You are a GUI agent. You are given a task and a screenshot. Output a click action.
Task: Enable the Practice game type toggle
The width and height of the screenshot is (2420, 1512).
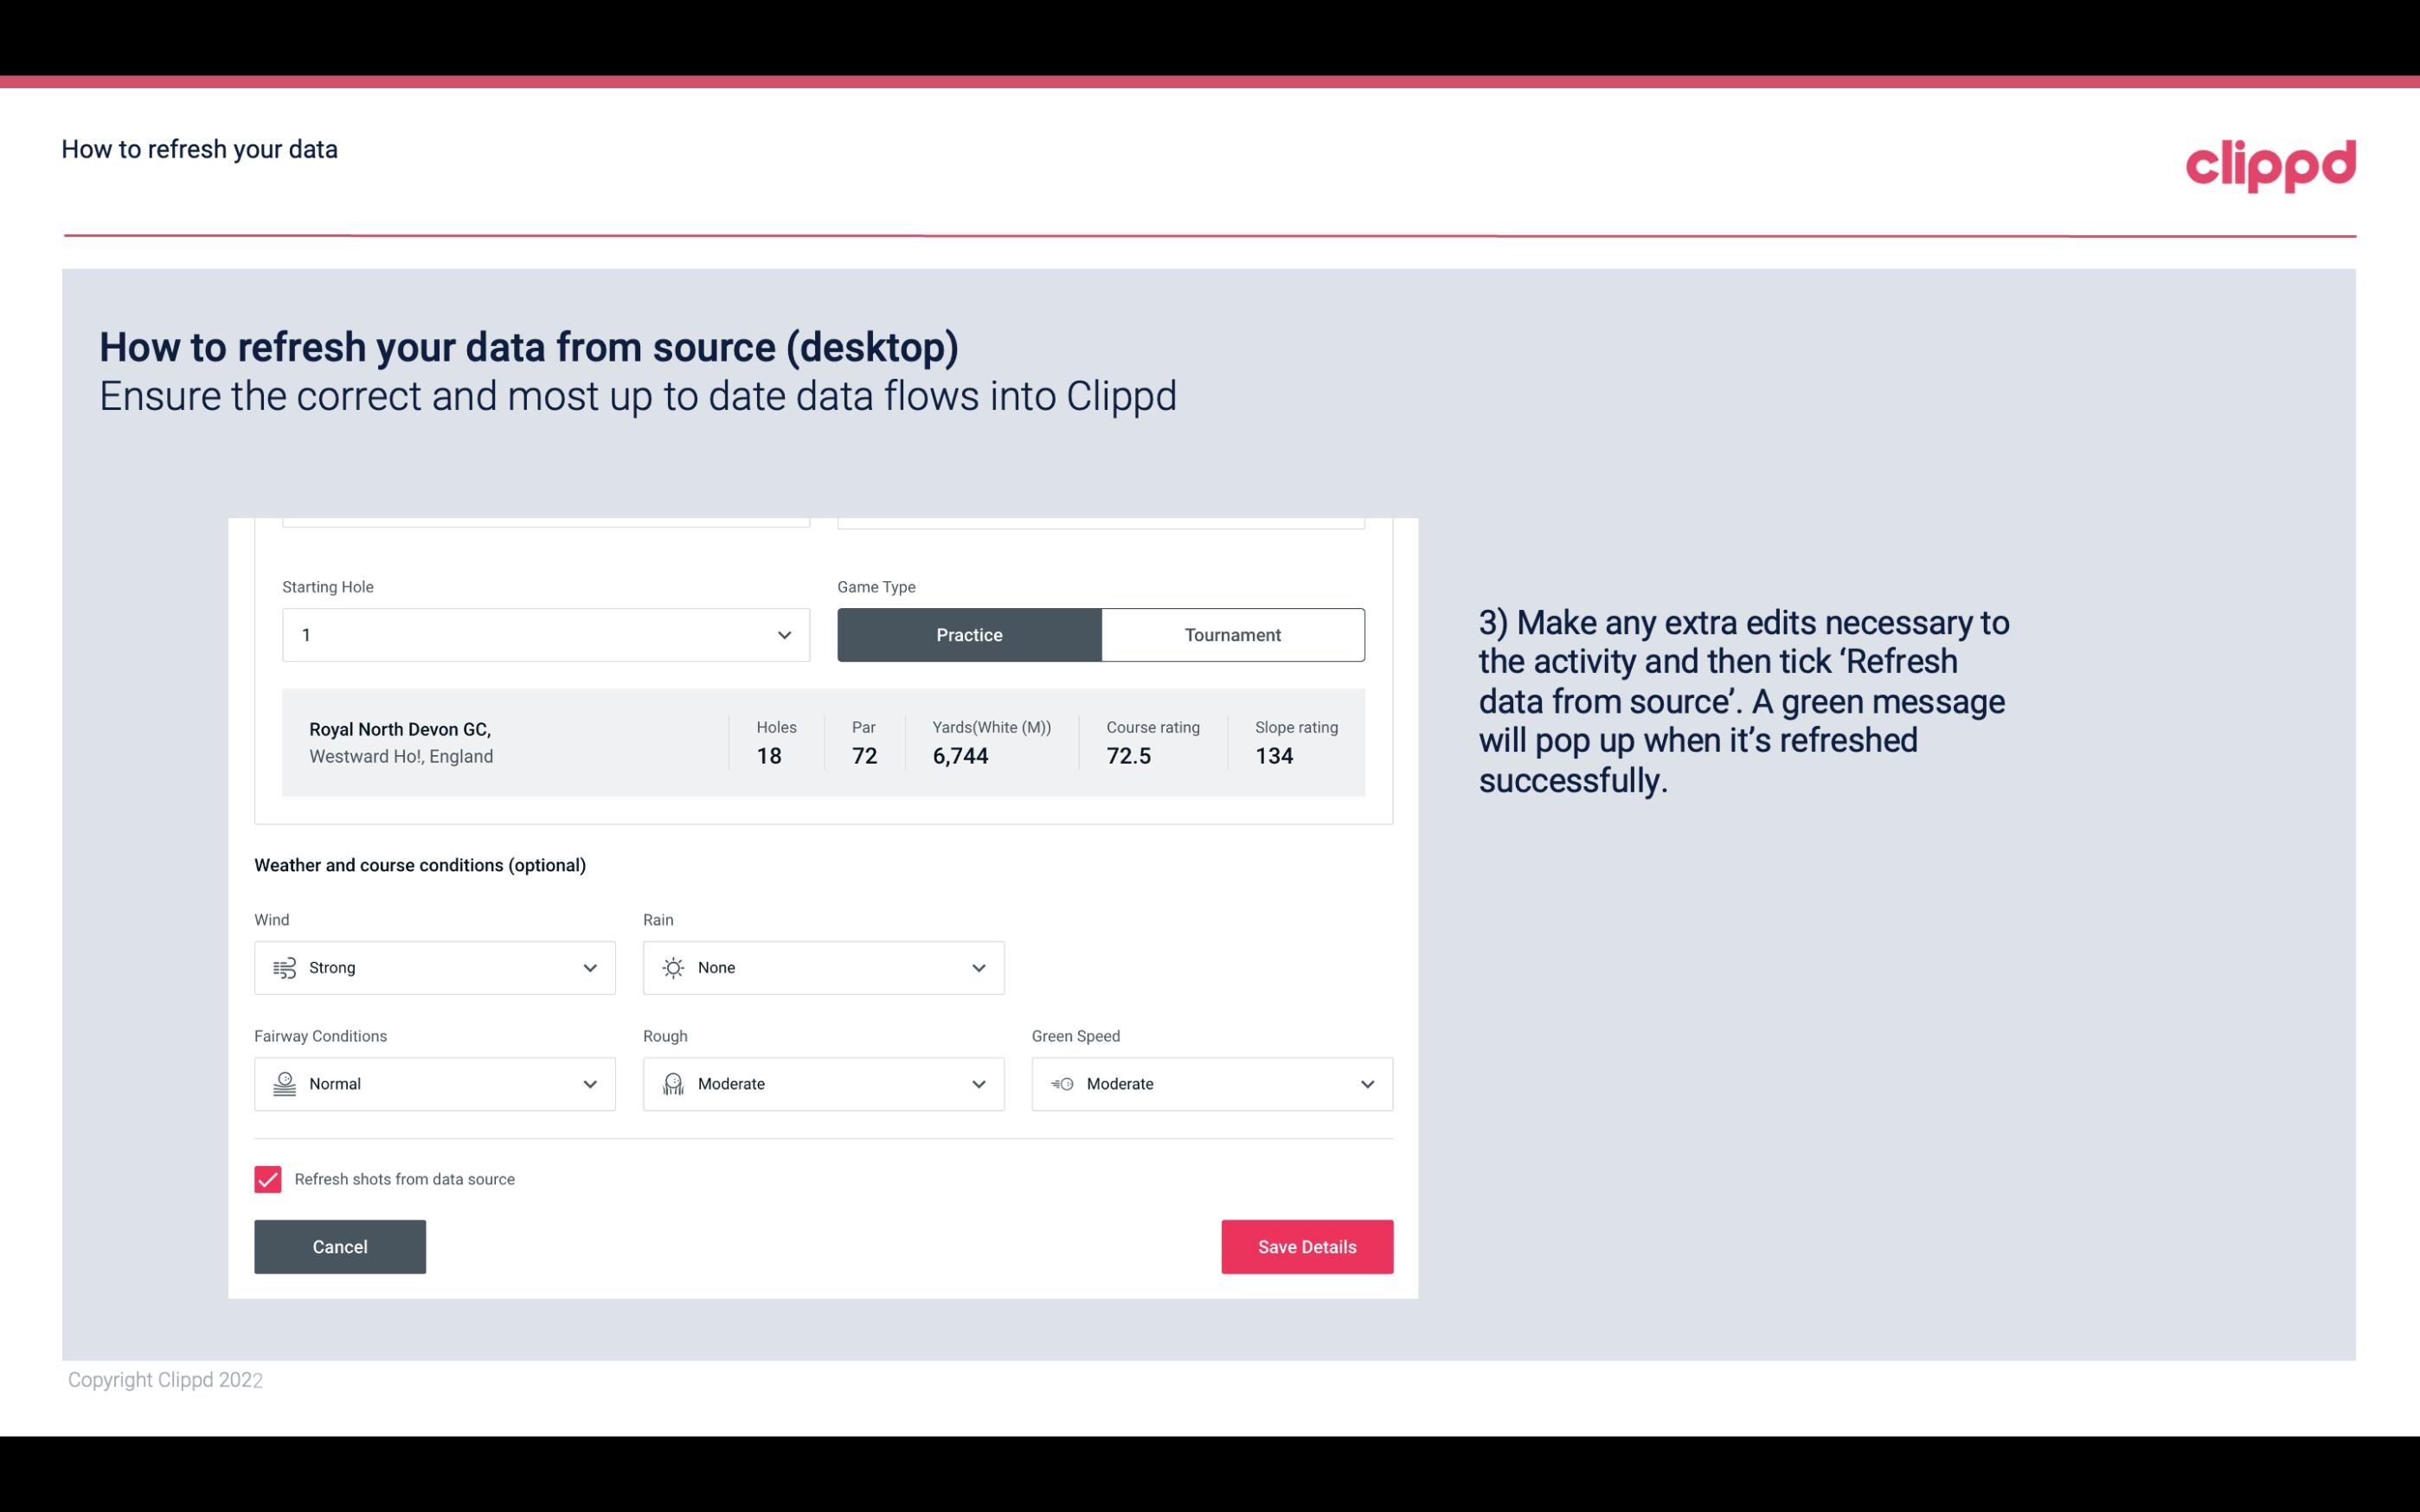[x=969, y=634]
